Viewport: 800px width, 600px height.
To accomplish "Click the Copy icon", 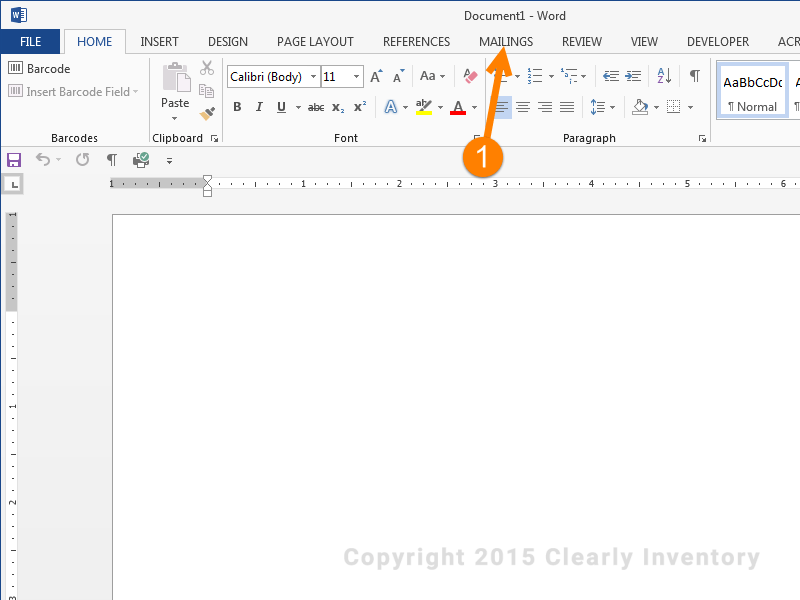I will click(207, 91).
